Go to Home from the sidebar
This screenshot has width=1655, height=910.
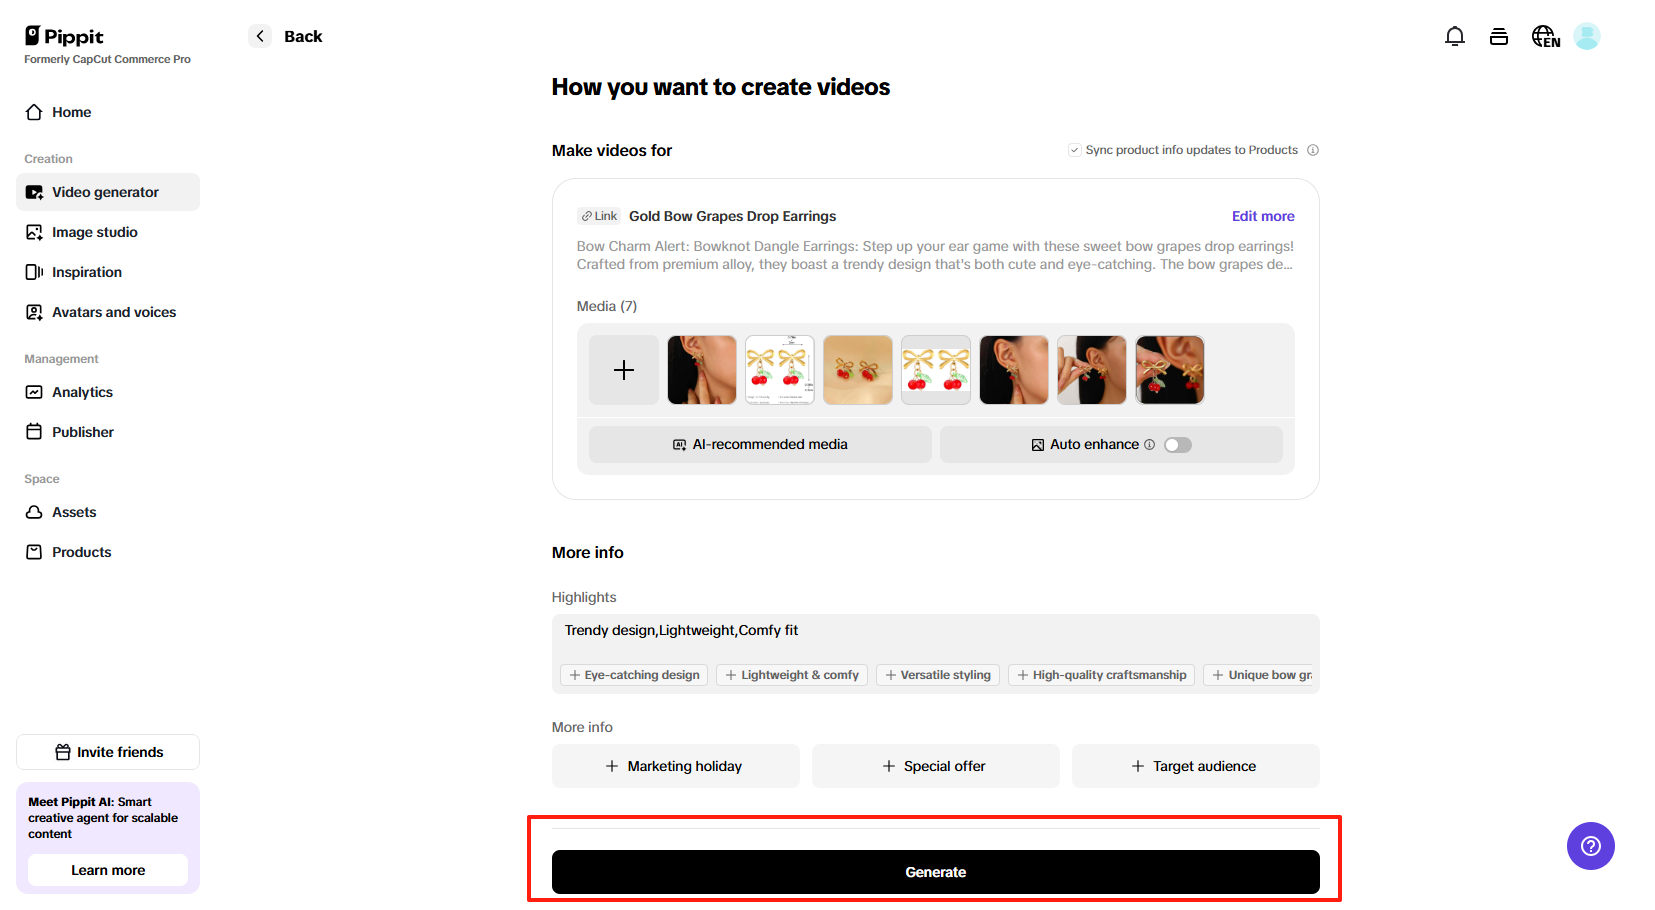tap(69, 112)
